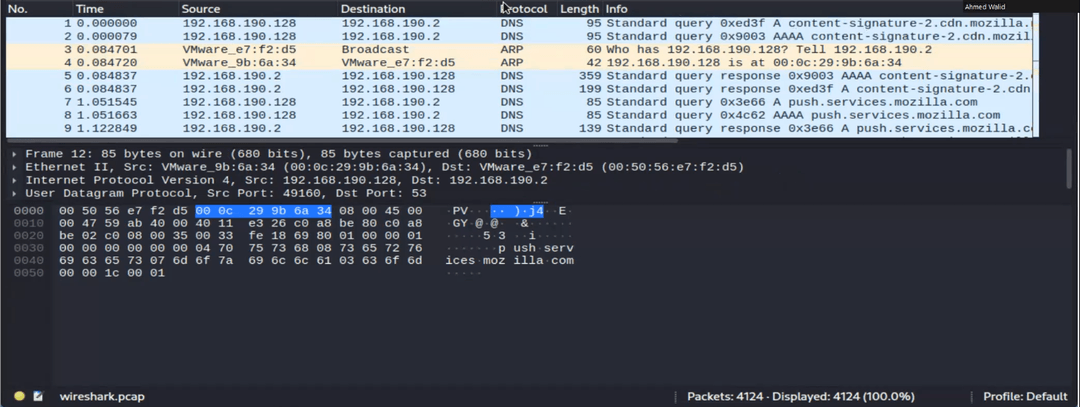Sort by the Length column header
Viewport: 1080px width, 407px height.
point(579,9)
